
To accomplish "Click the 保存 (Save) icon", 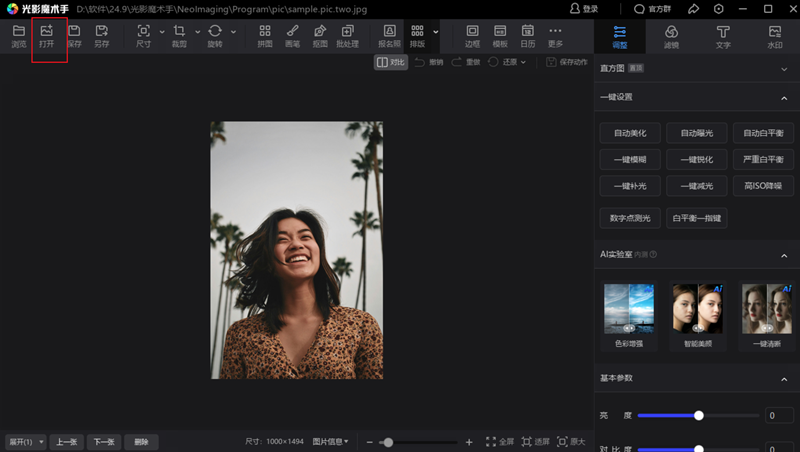I will coord(74,36).
